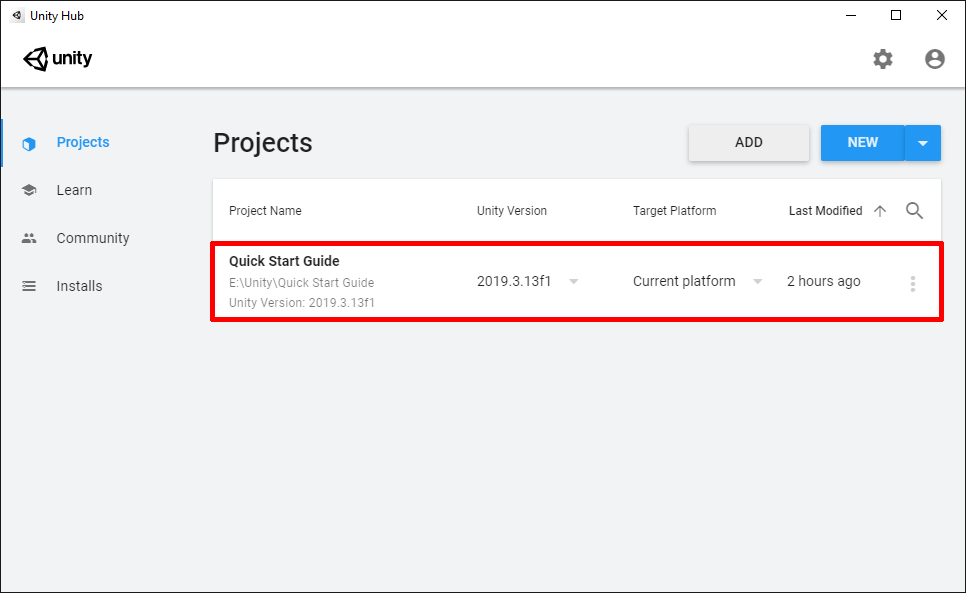Screen dimensions: 966x593
Task: Open Unity Hub settings gear
Action: (x=883, y=59)
